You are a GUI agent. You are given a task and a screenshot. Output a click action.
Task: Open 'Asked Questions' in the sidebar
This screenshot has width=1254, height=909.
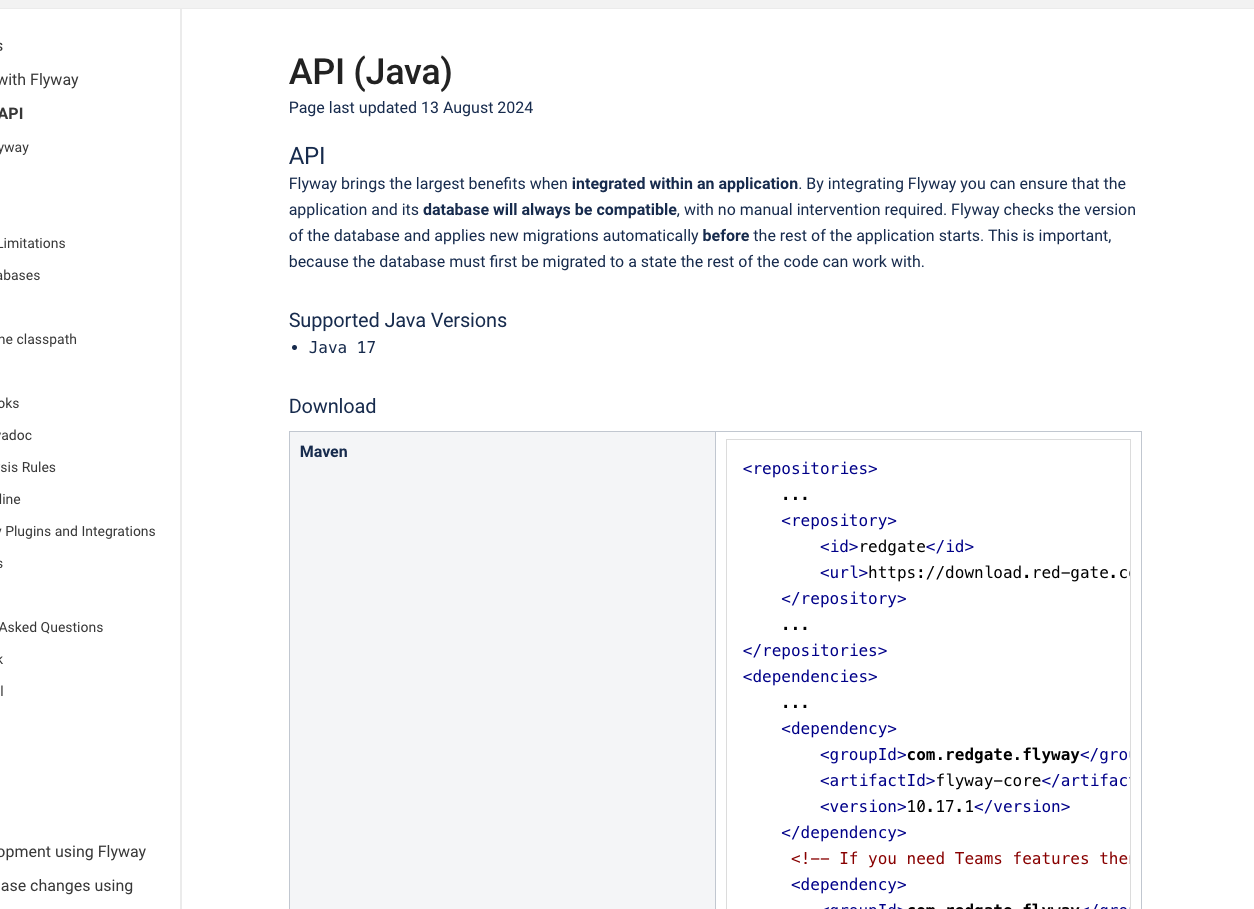coord(51,627)
